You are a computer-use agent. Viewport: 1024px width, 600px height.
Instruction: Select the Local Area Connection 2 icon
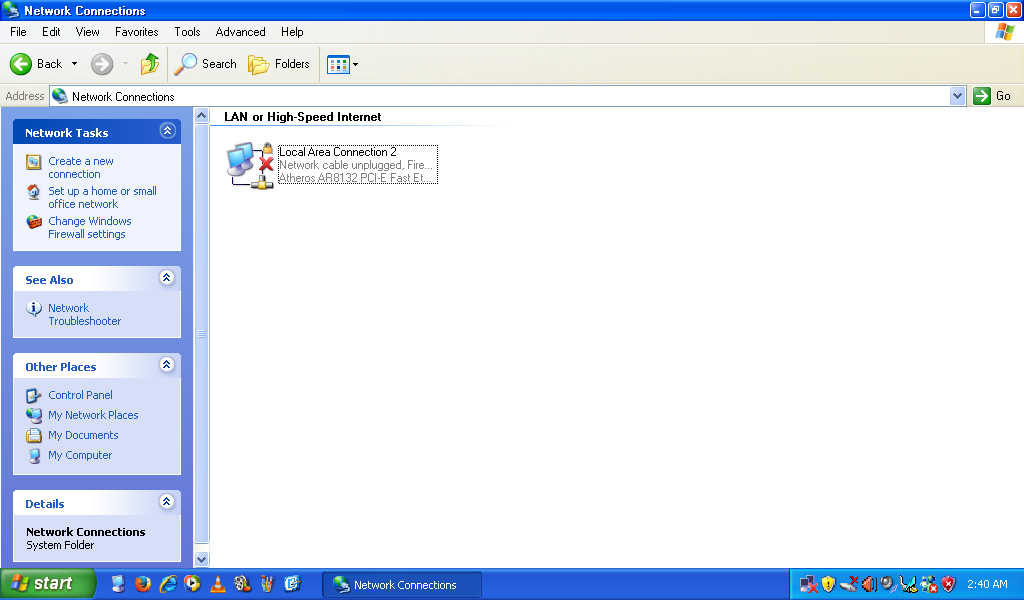(x=250, y=165)
